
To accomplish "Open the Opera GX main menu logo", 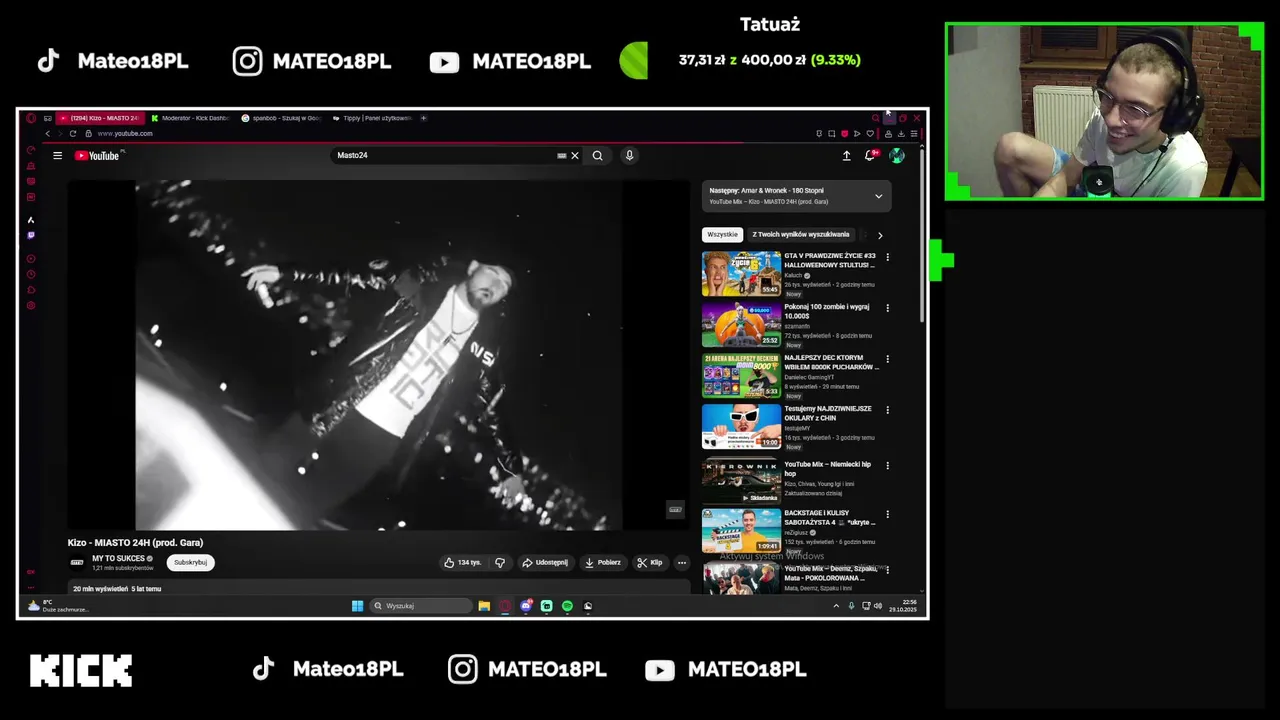I will [31, 118].
